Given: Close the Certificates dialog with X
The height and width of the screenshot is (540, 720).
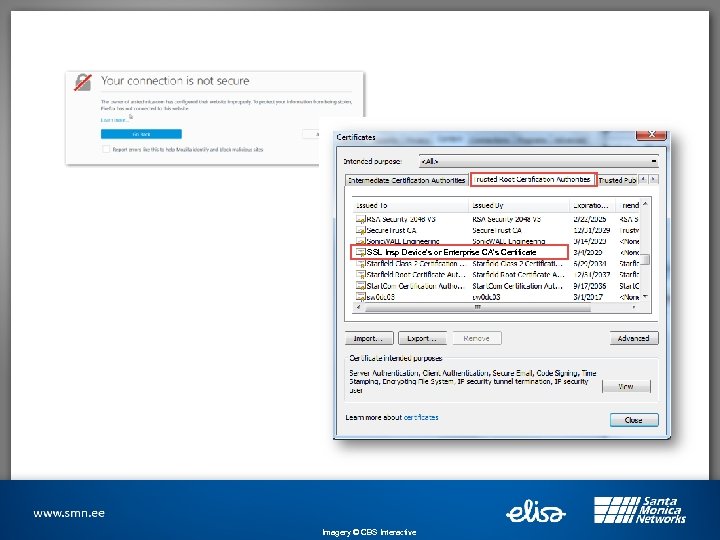Looking at the screenshot, I should (651, 135).
